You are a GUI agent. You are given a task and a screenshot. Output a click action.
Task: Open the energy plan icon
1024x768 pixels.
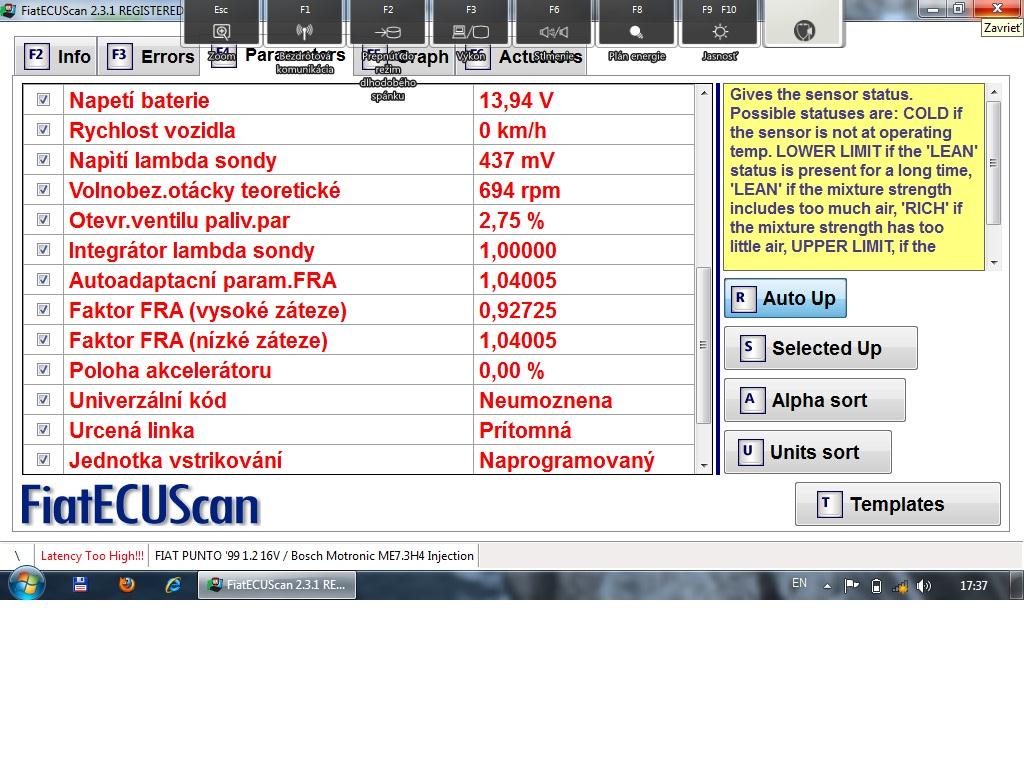click(636, 31)
